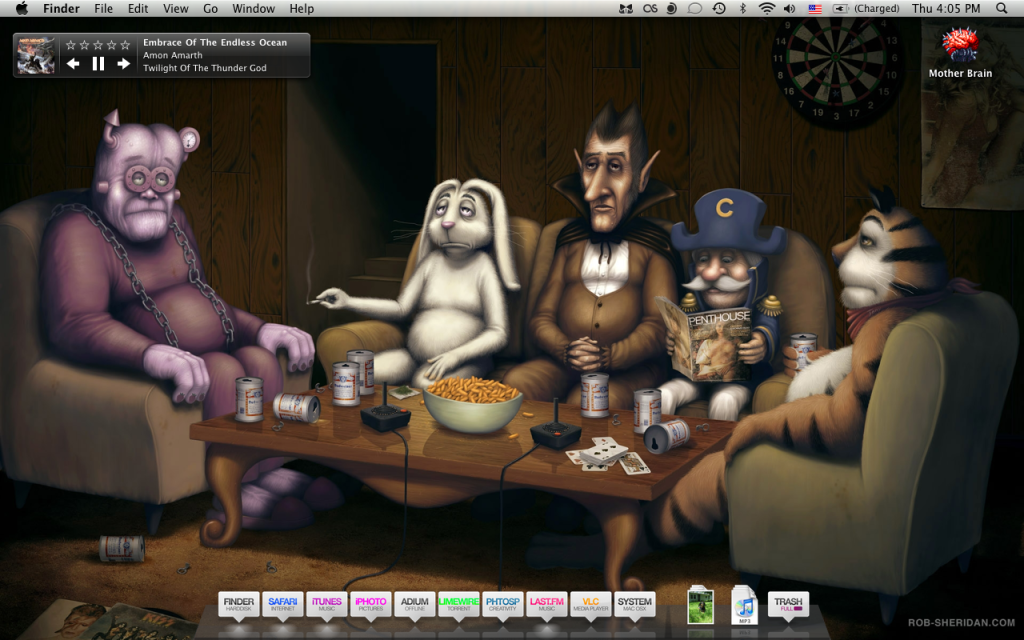Image resolution: width=1024 pixels, height=640 pixels.
Task: Open Spotlight search
Action: point(1002,8)
